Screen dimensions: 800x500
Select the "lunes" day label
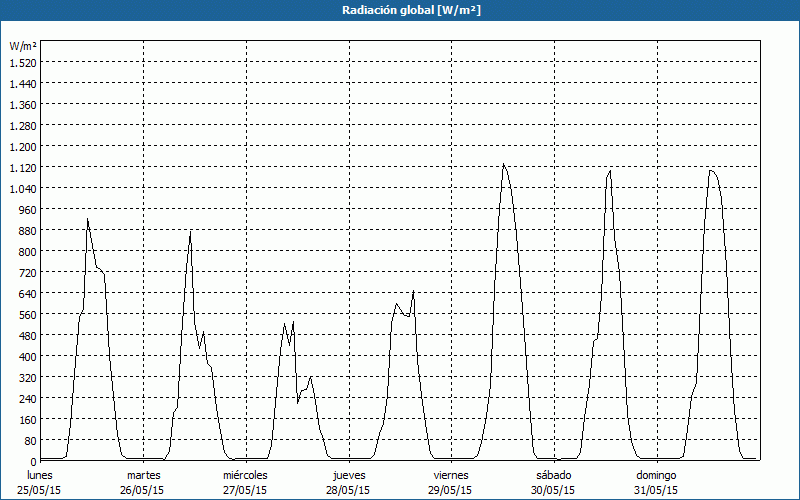(40, 475)
